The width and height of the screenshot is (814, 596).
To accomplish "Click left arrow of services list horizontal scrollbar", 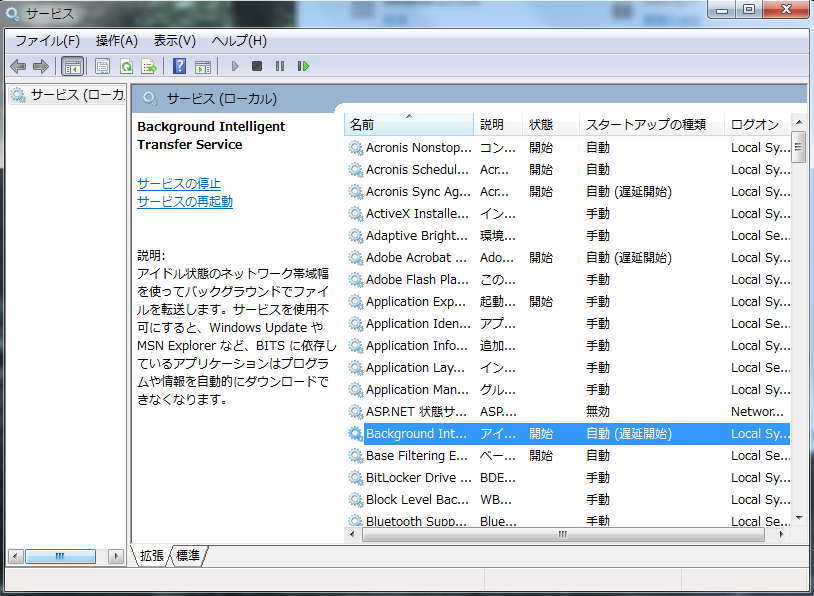I will pyautogui.click(x=353, y=534).
